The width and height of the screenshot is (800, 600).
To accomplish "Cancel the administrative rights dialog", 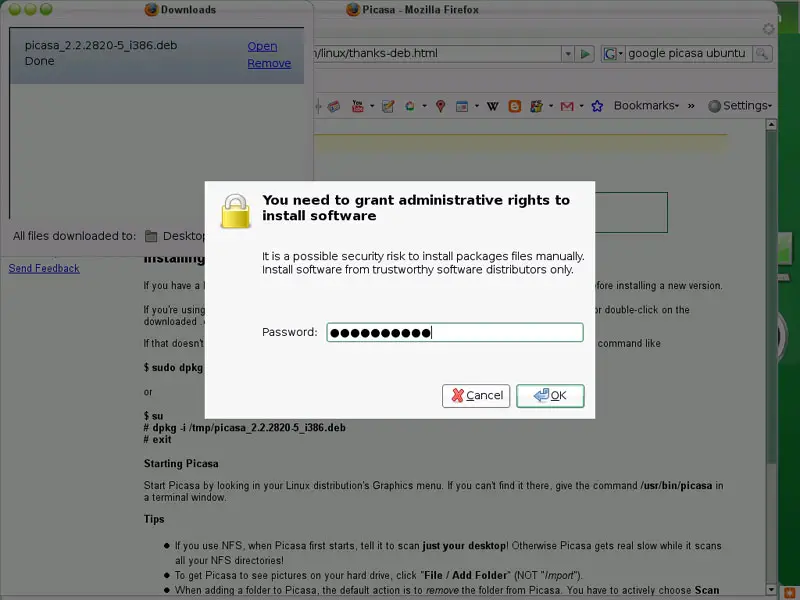I will [476, 395].
